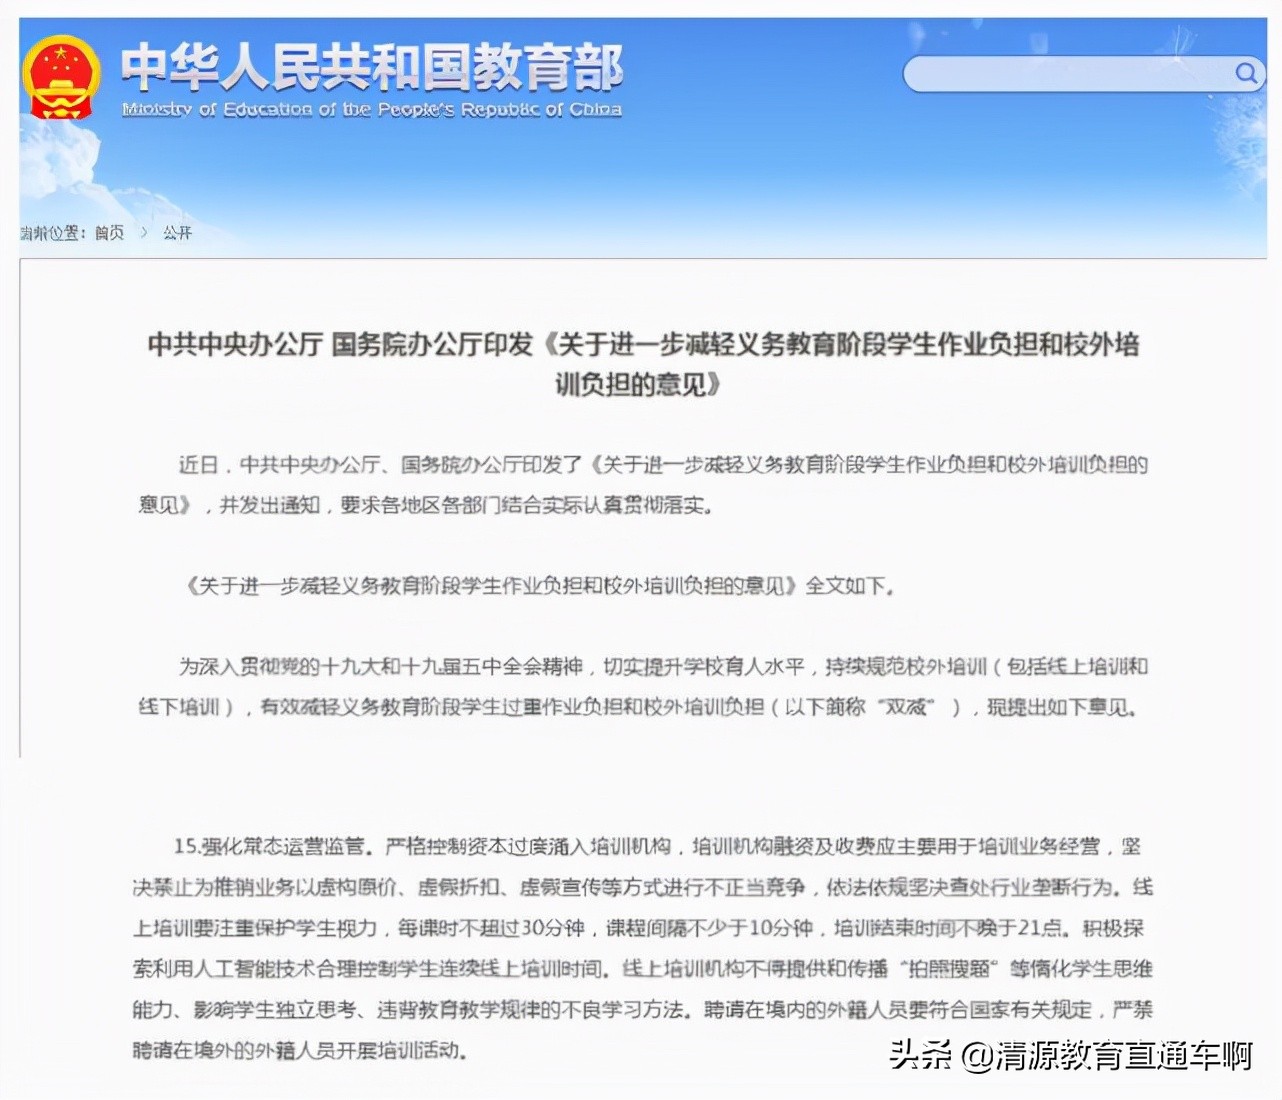Image resolution: width=1282 pixels, height=1100 pixels.
Task: Click the line ending 全文如下。
Action: 540,586
